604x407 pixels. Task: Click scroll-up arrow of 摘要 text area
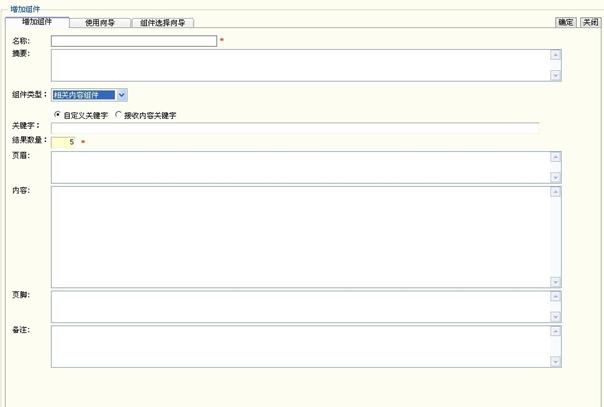pyautogui.click(x=555, y=55)
